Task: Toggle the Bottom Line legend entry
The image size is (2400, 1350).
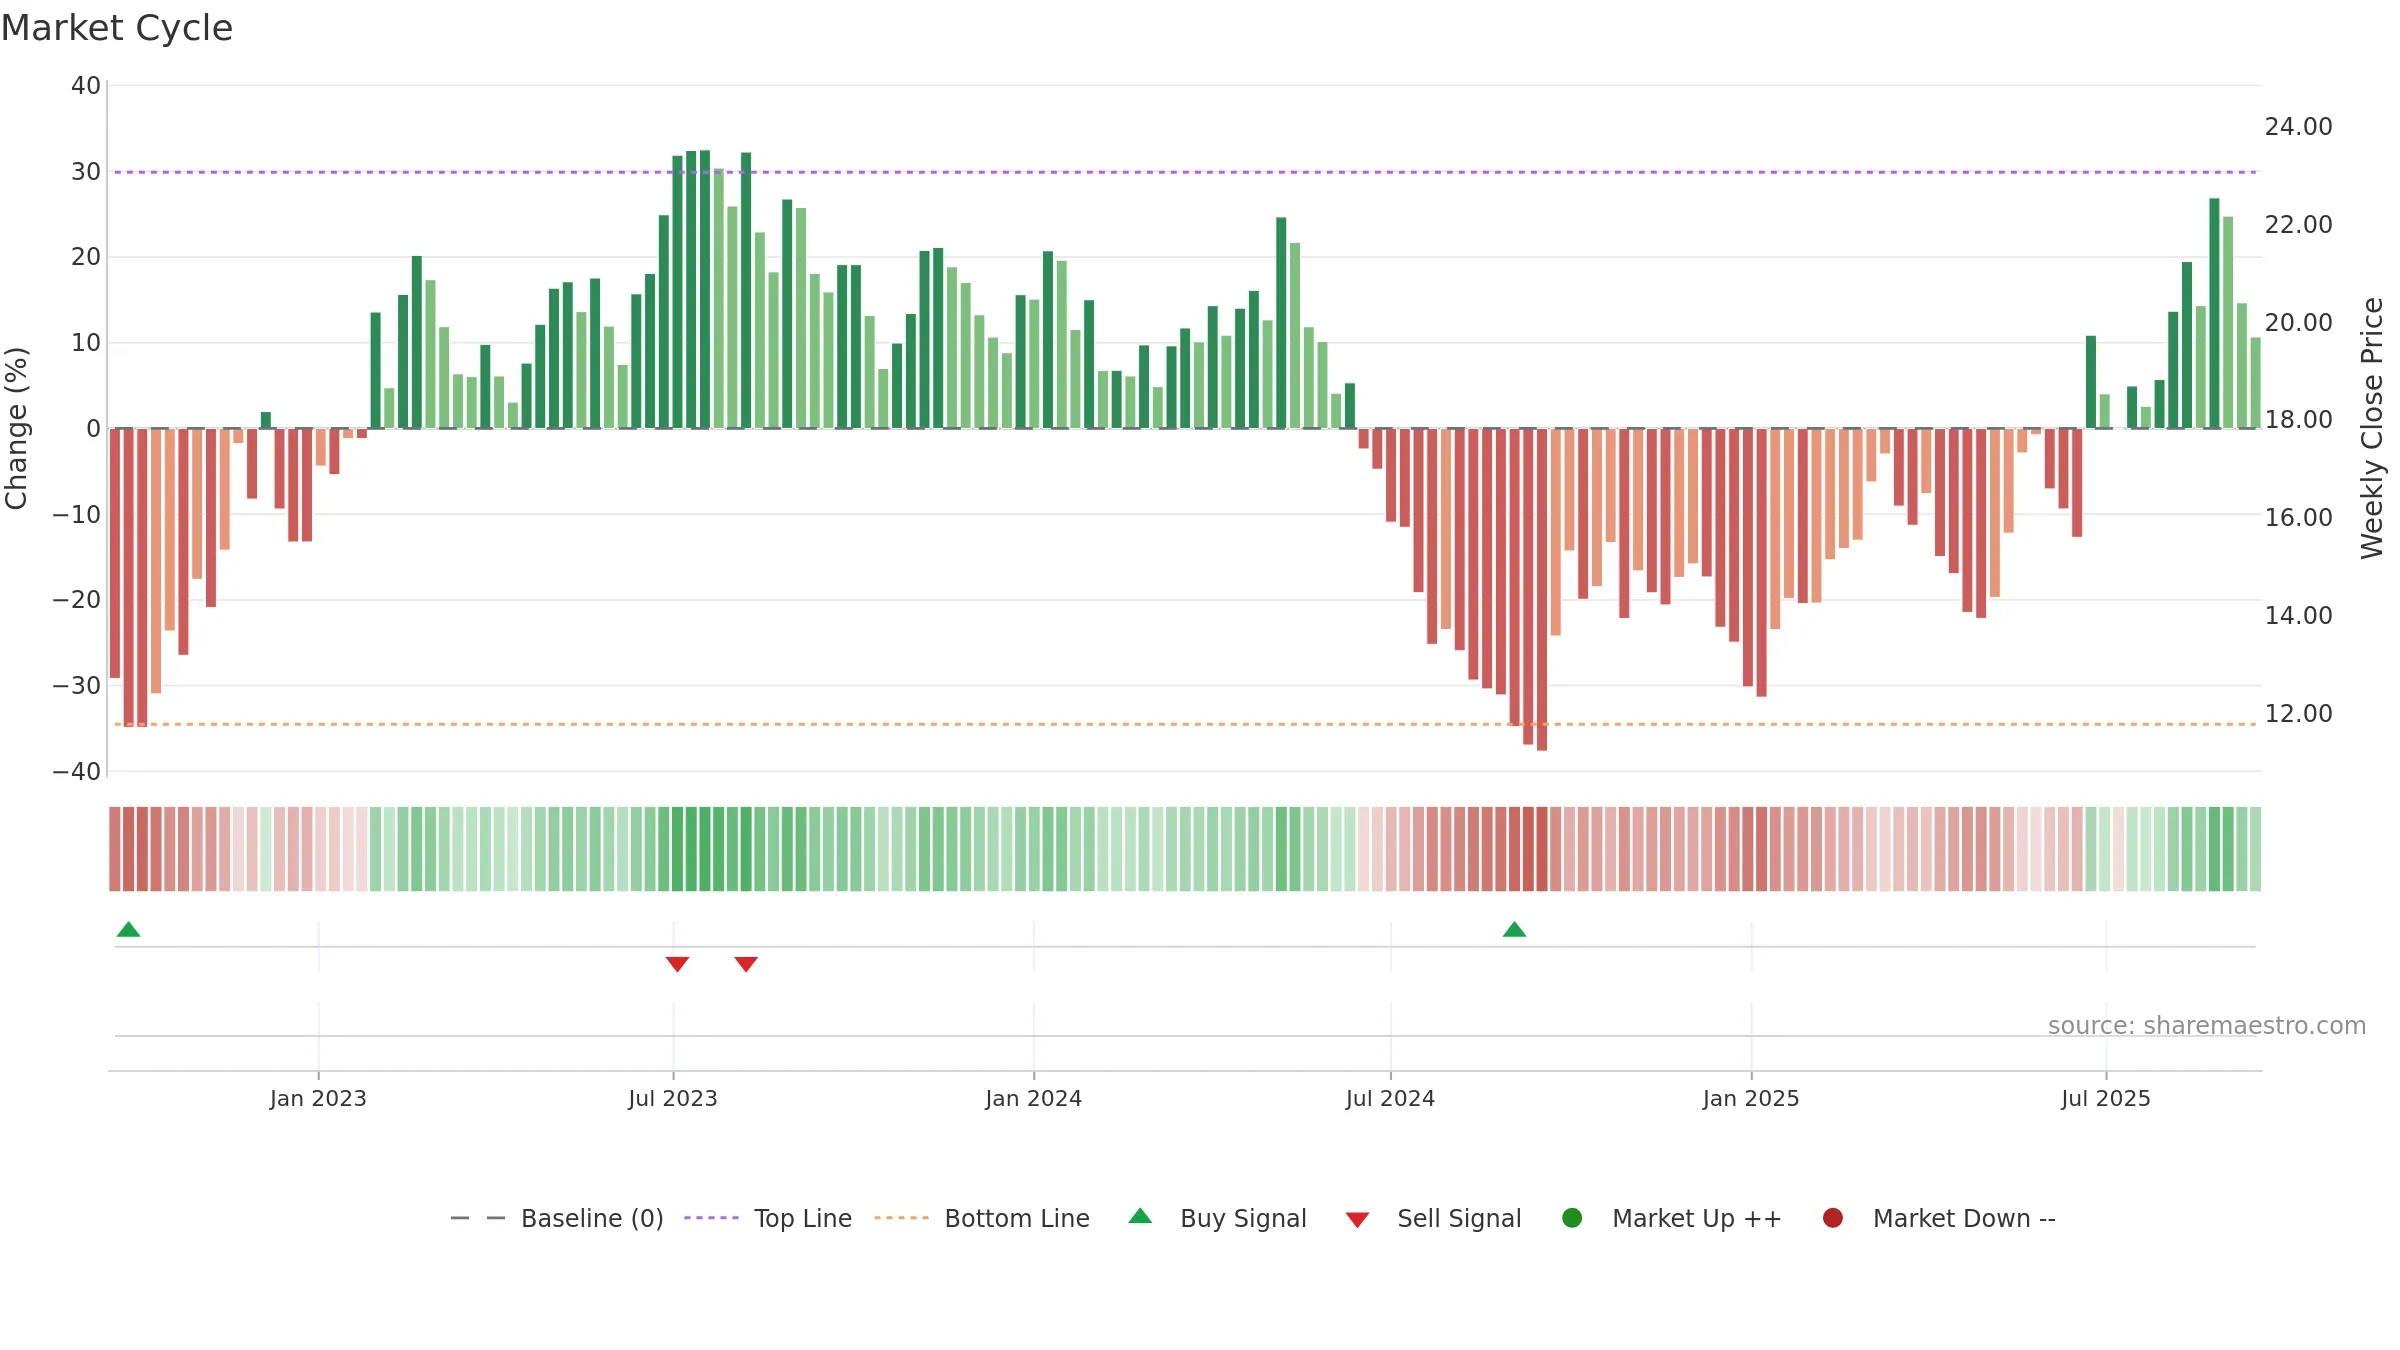Action: [x=982, y=1218]
